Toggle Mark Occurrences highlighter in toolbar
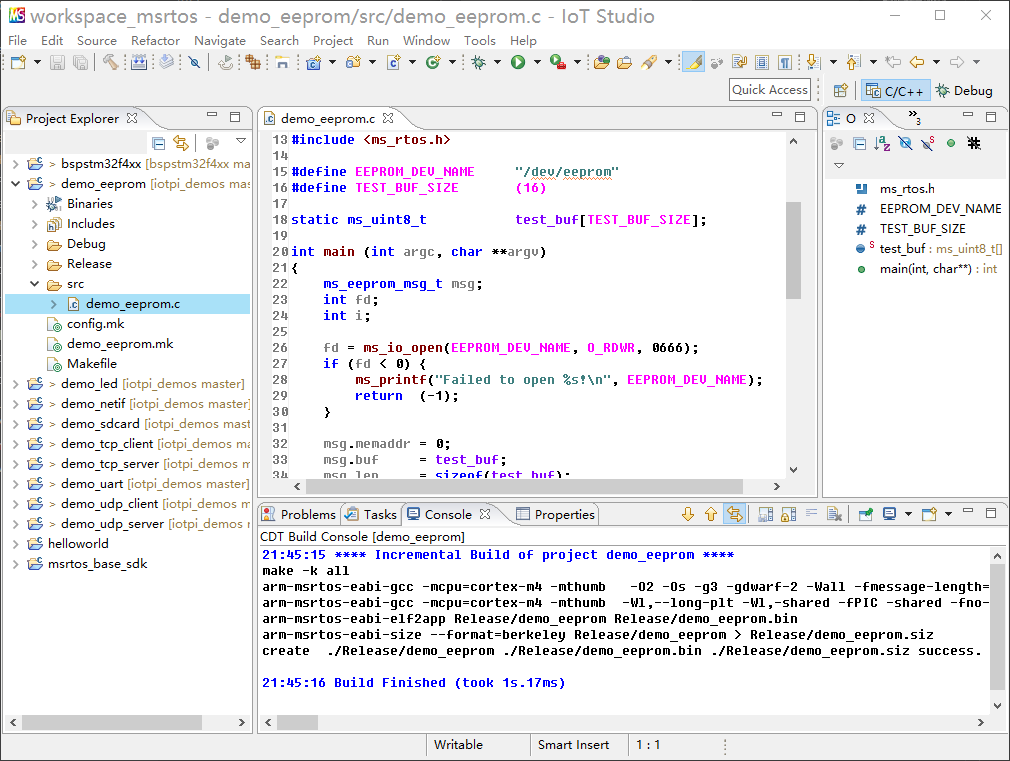This screenshot has height=761, width=1010. [693, 62]
